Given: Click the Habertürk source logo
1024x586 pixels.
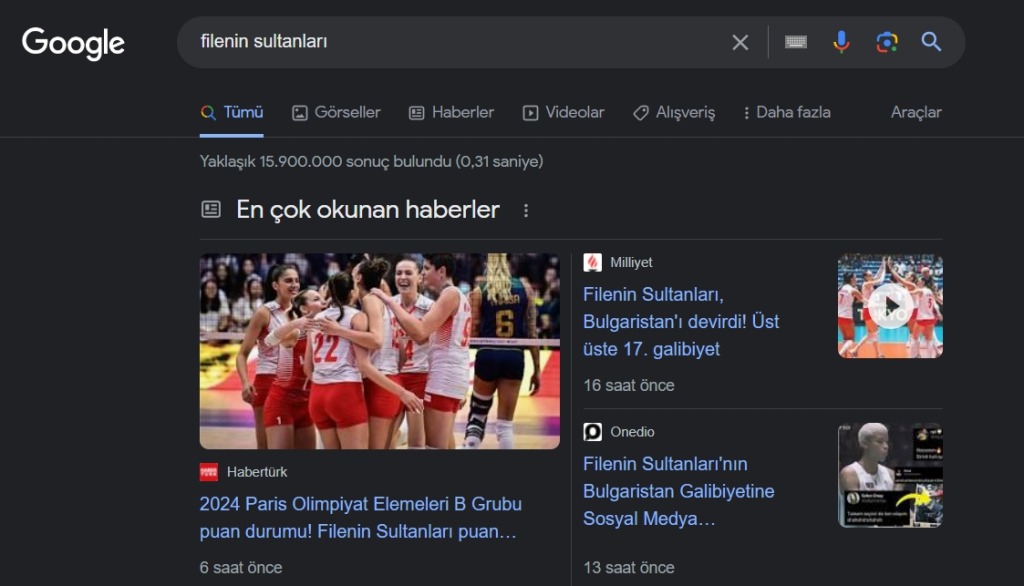Looking at the screenshot, I should 209,472.
